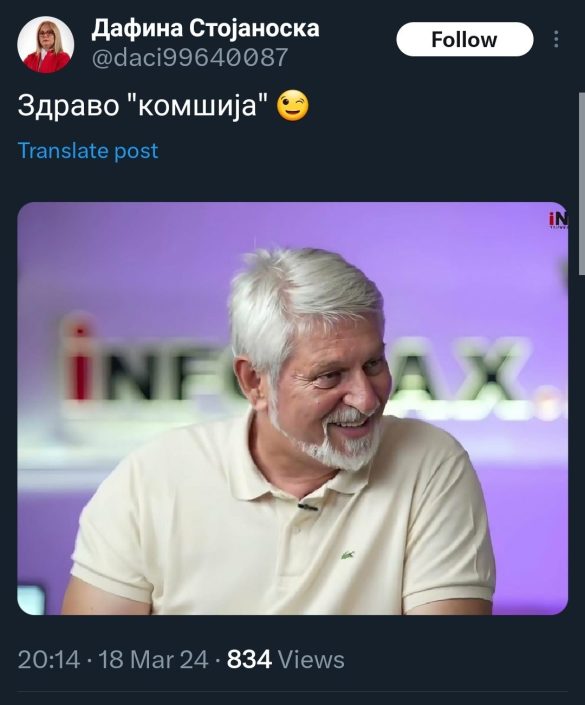
Task: Open the attached photo of the smiling man
Action: click(x=292, y=408)
